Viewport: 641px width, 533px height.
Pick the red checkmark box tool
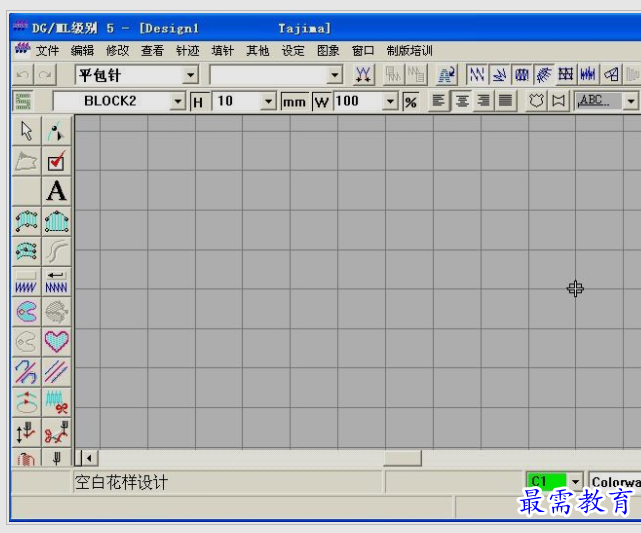tap(56, 161)
